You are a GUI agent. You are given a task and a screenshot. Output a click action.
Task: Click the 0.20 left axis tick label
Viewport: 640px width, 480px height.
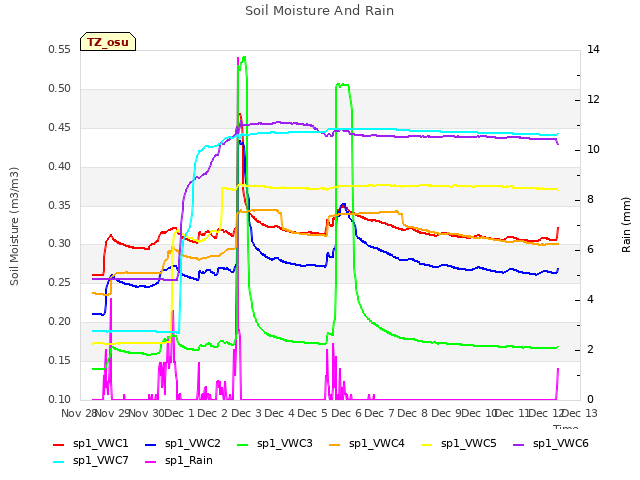(60, 322)
